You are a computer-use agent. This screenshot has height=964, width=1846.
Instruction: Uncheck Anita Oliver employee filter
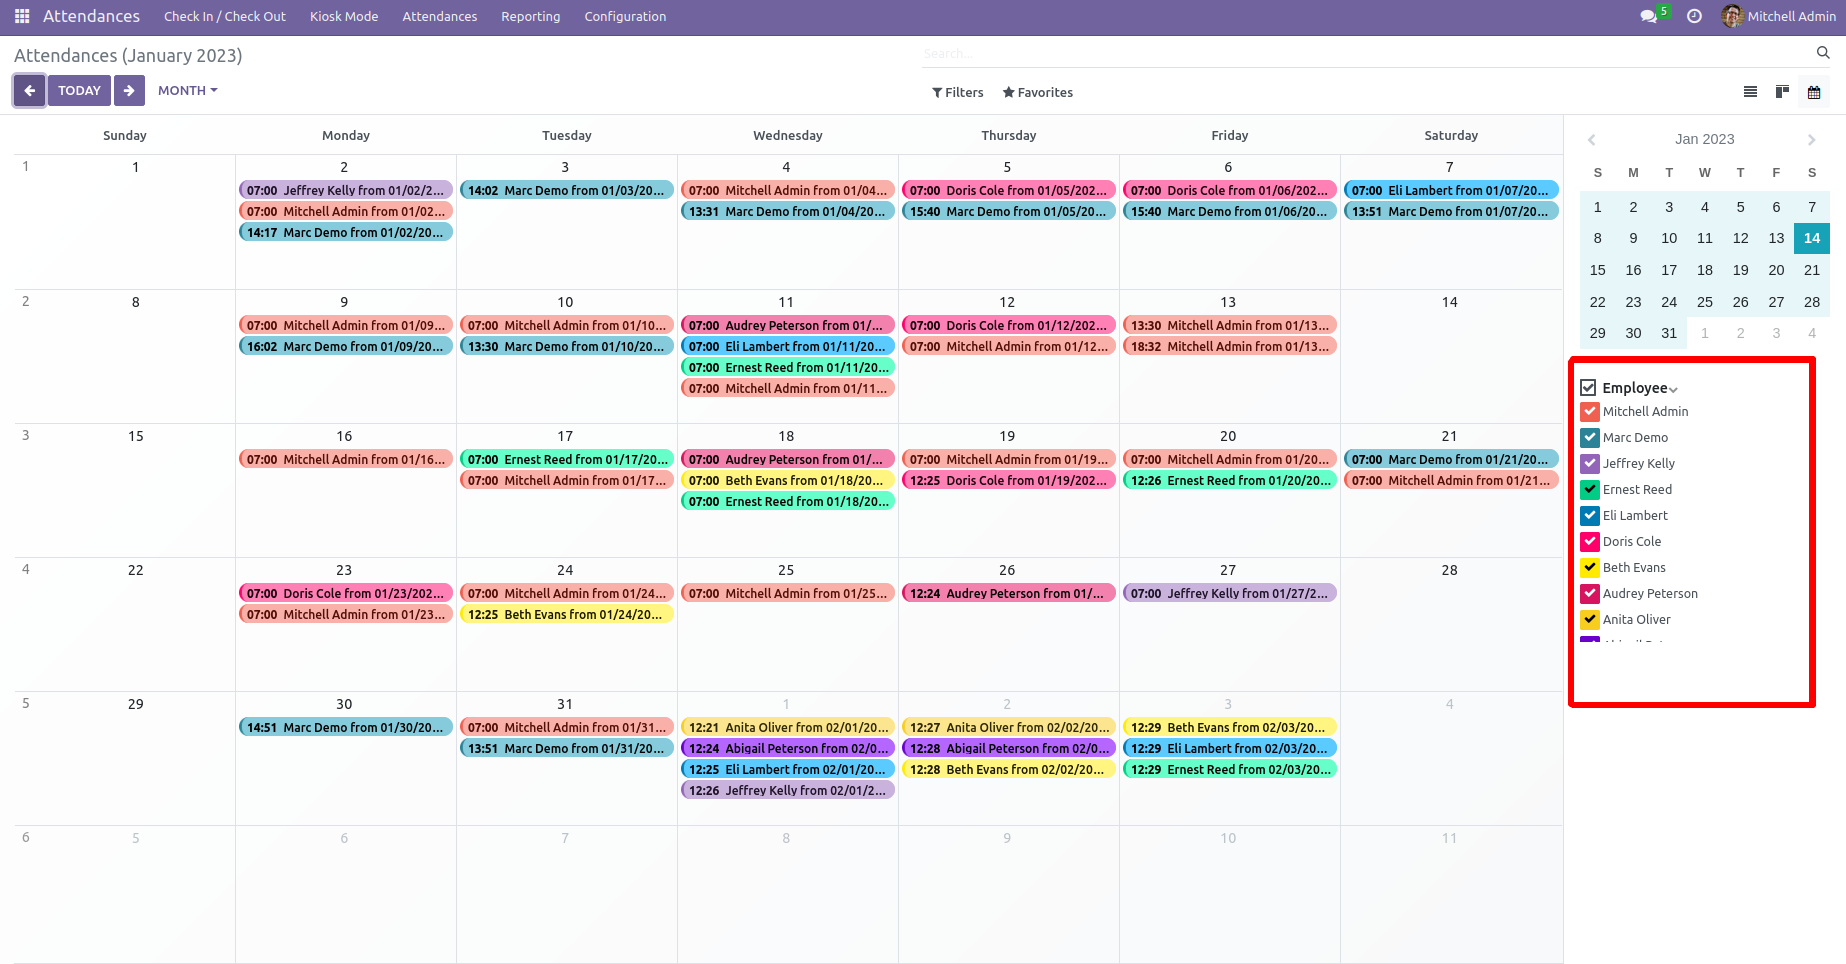coord(1590,619)
